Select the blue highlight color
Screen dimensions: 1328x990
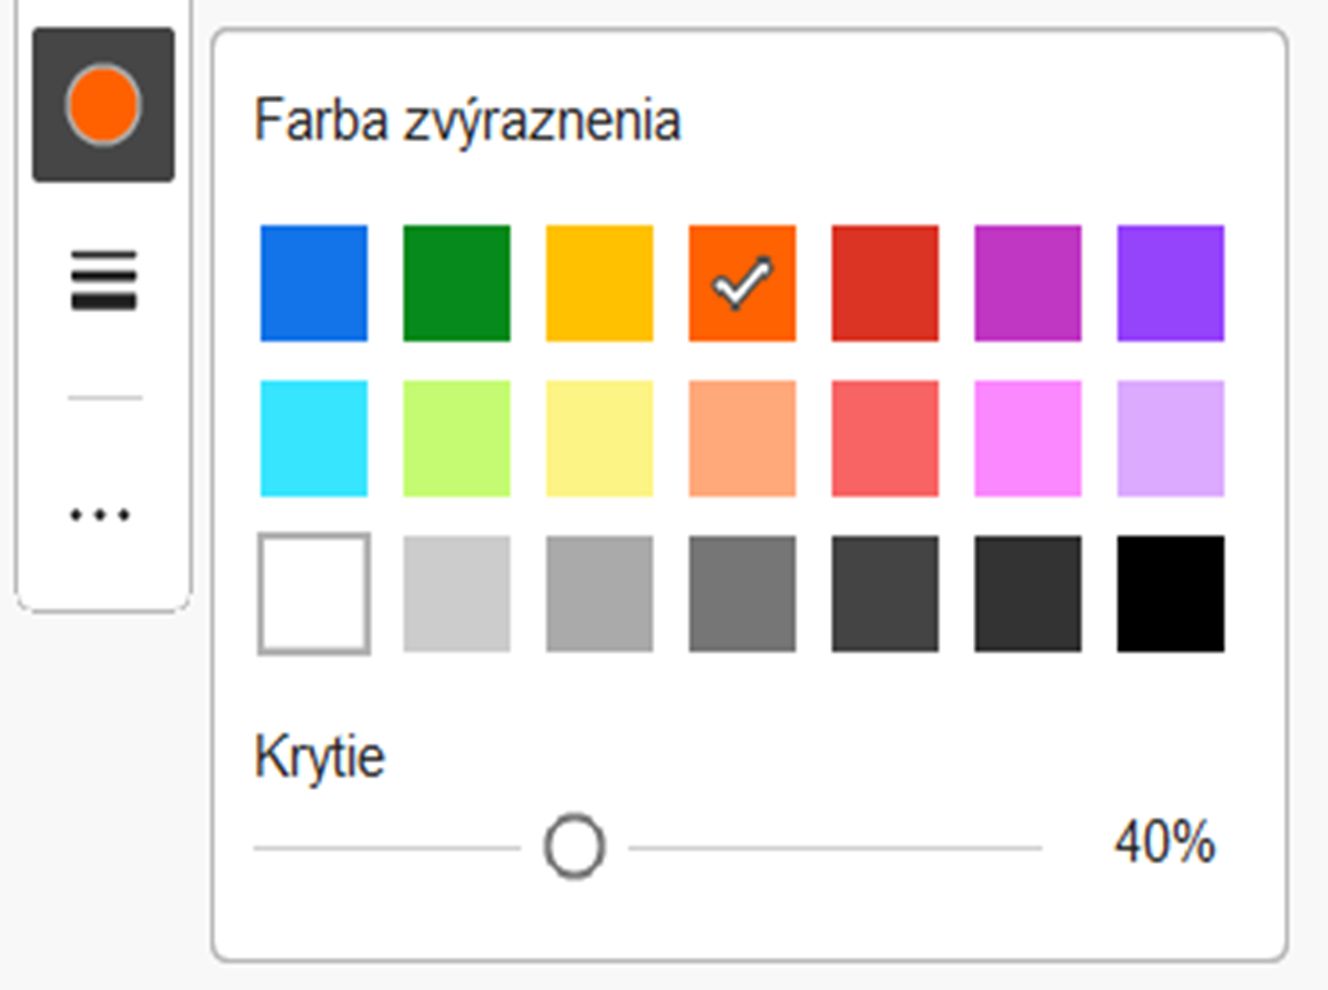314,283
